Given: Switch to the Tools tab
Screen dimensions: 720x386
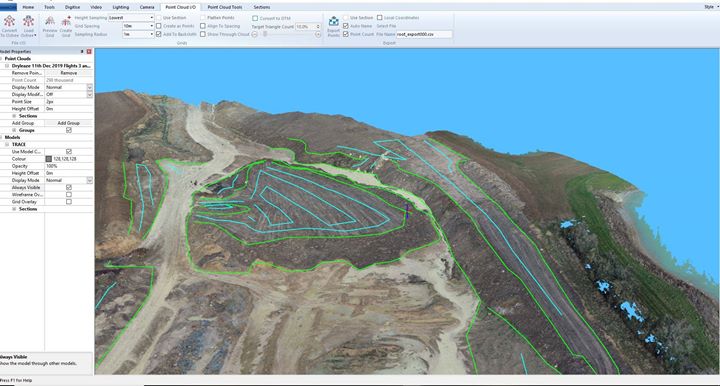Looking at the screenshot, I should 49,7.
